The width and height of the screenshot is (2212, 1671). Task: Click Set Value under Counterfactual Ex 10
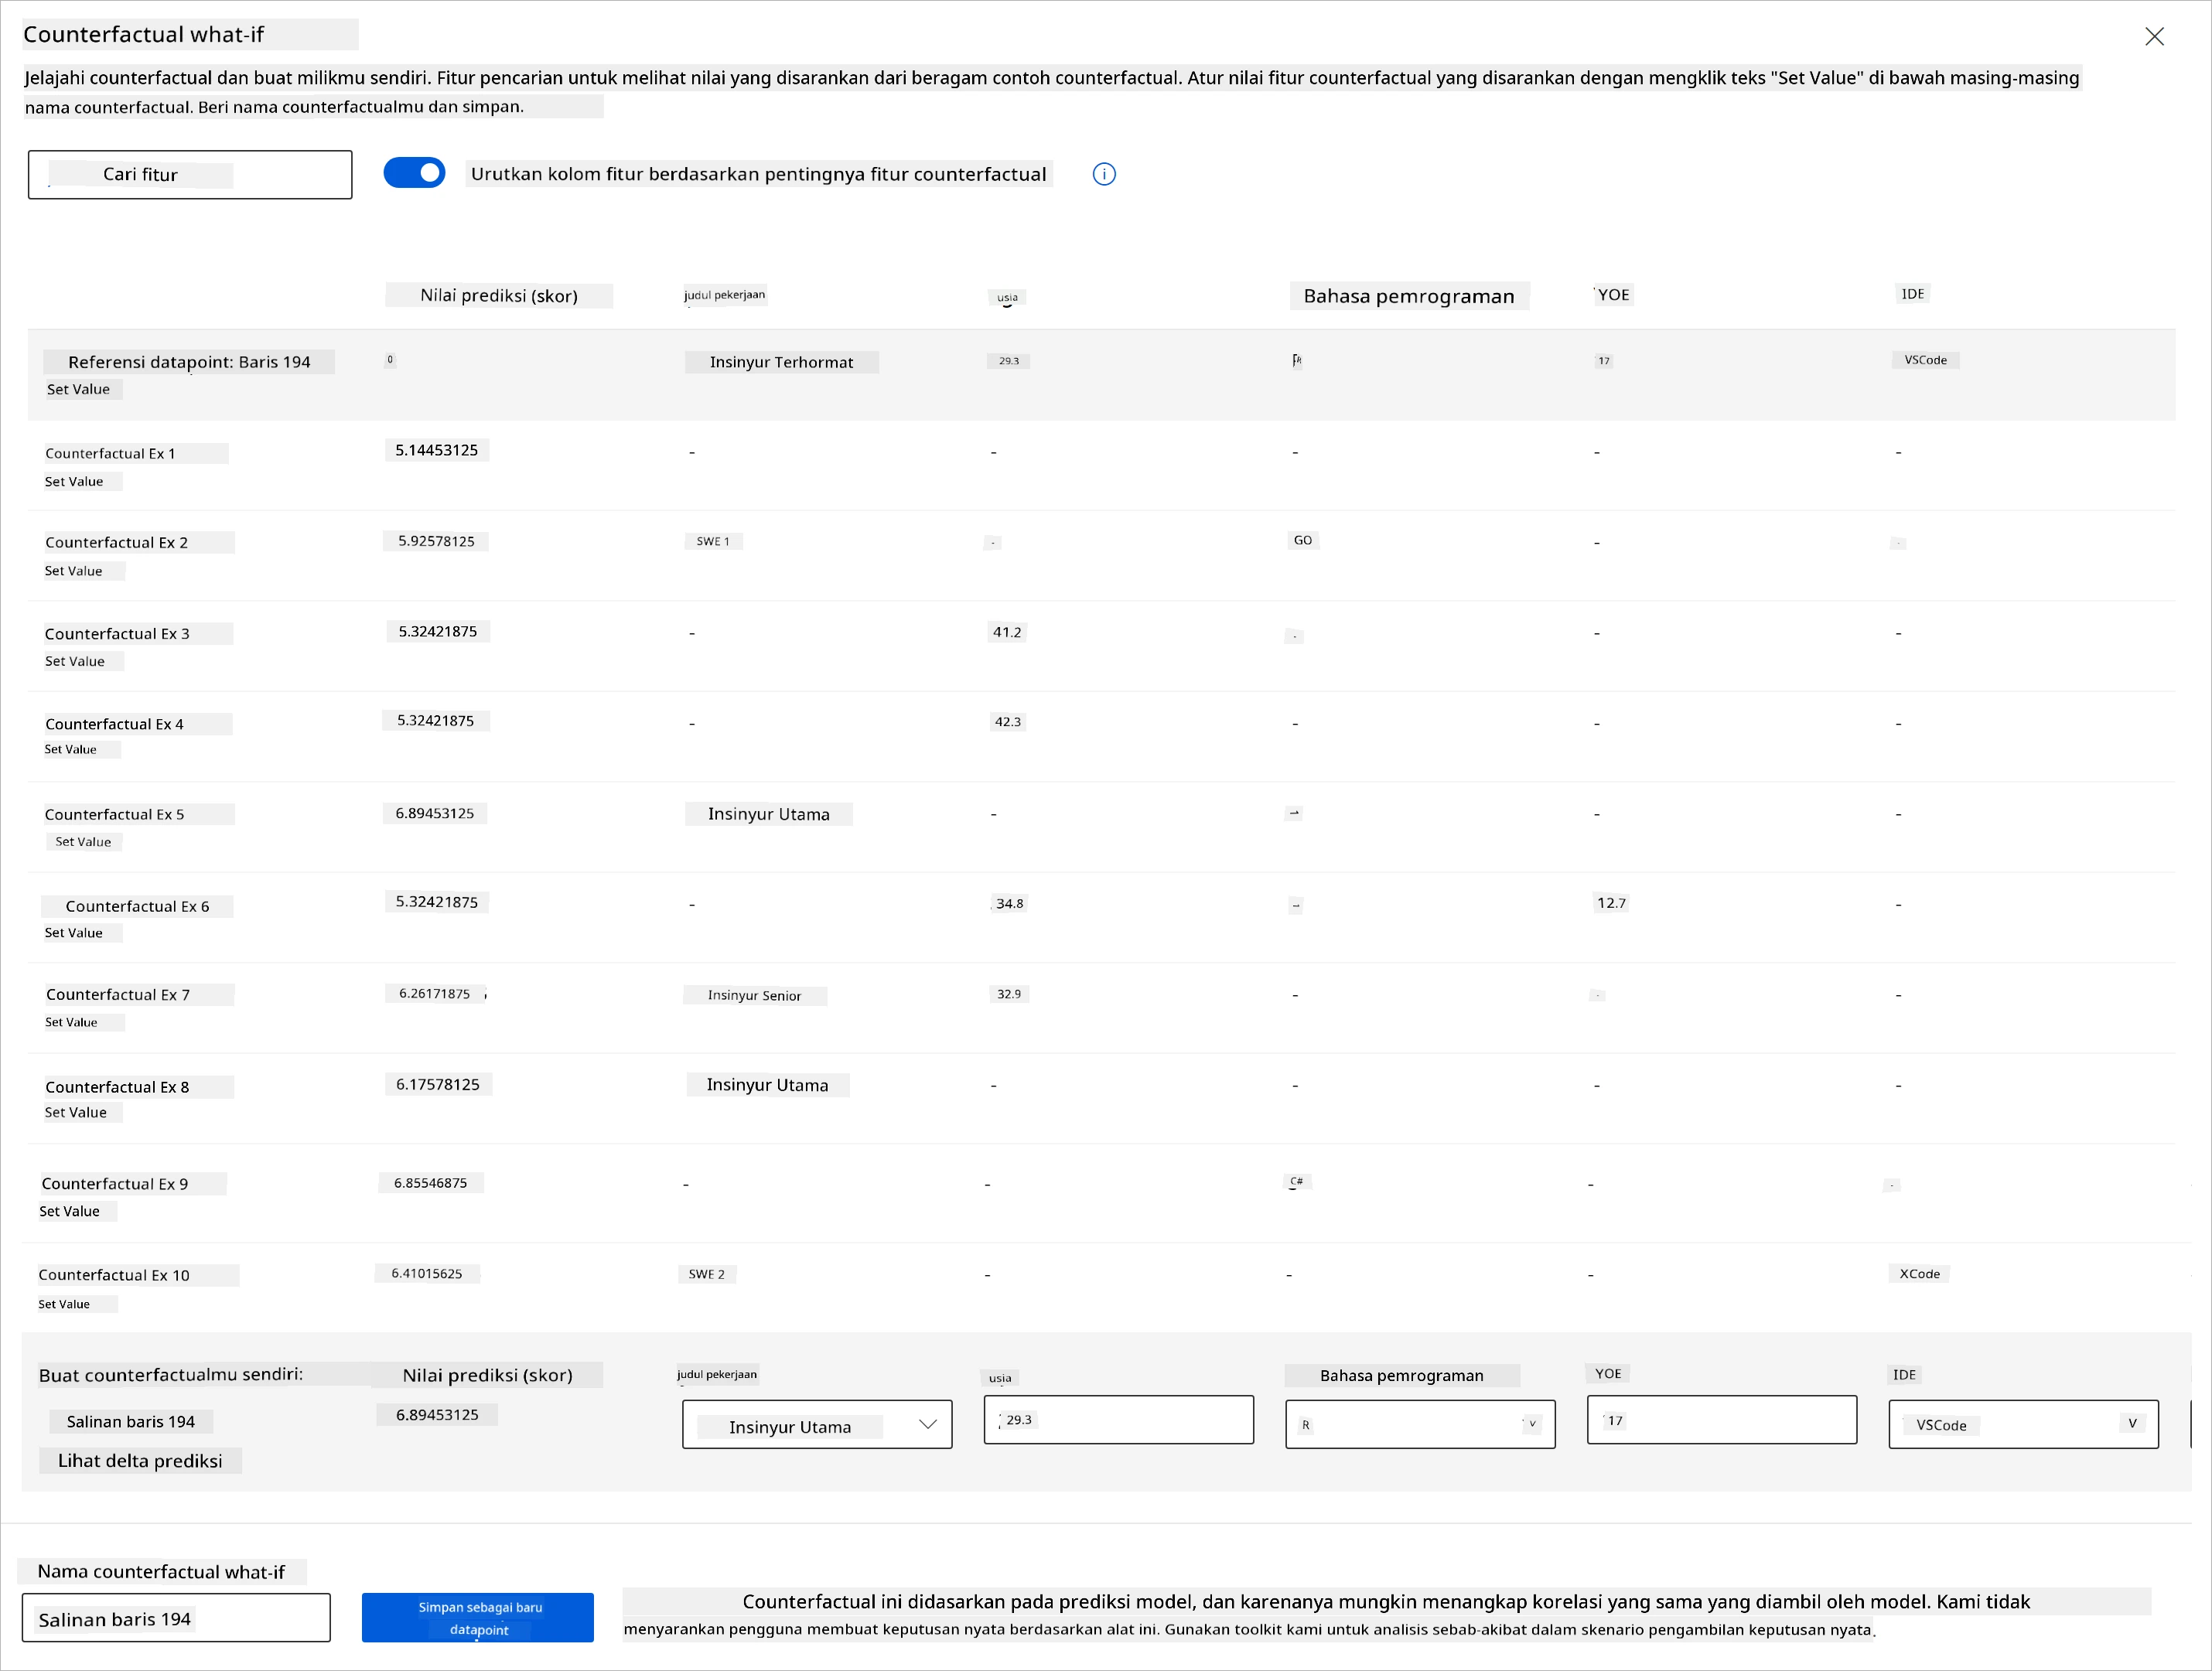point(65,1304)
